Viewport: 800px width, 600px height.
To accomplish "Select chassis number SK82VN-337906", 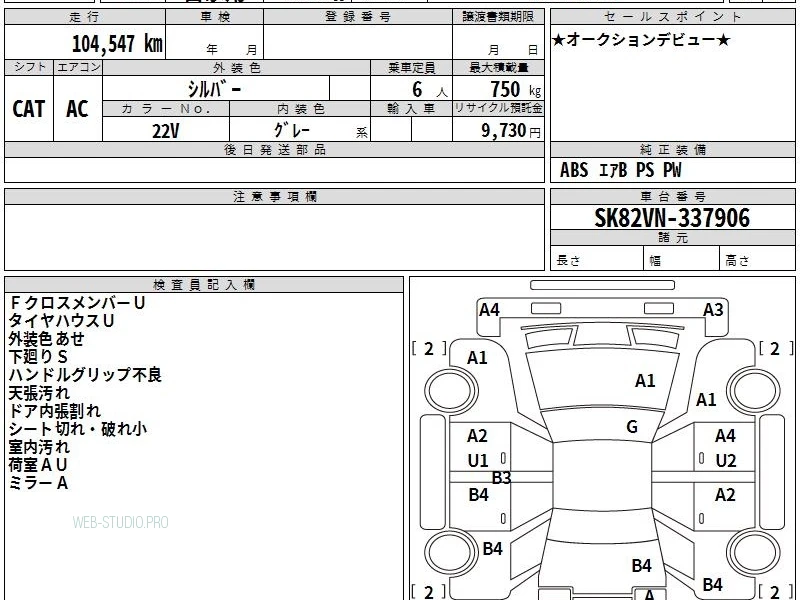I will tap(672, 218).
